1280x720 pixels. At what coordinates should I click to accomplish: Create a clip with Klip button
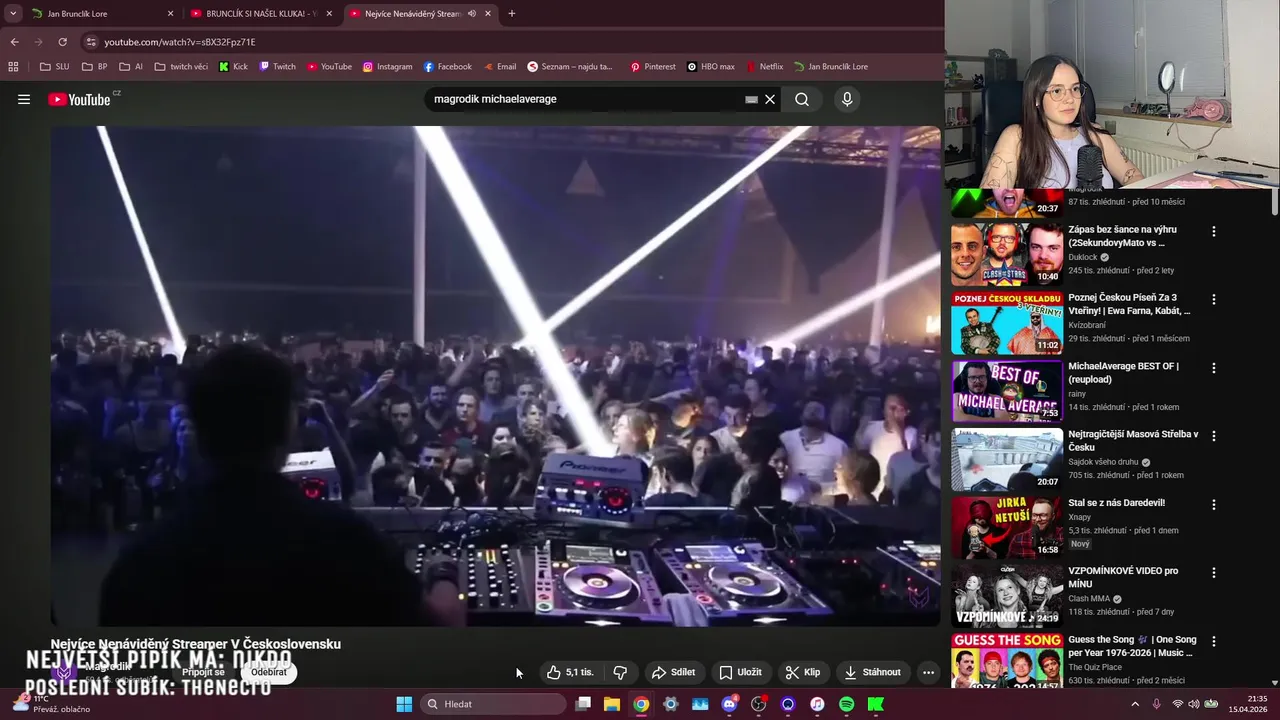pyautogui.click(x=803, y=672)
